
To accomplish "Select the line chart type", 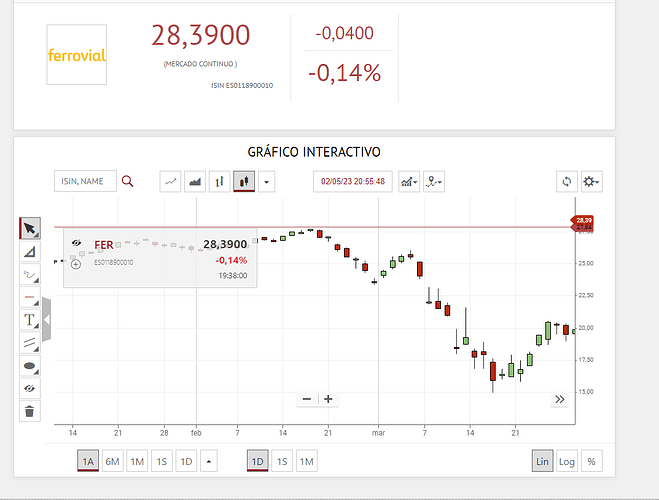I will [170, 182].
